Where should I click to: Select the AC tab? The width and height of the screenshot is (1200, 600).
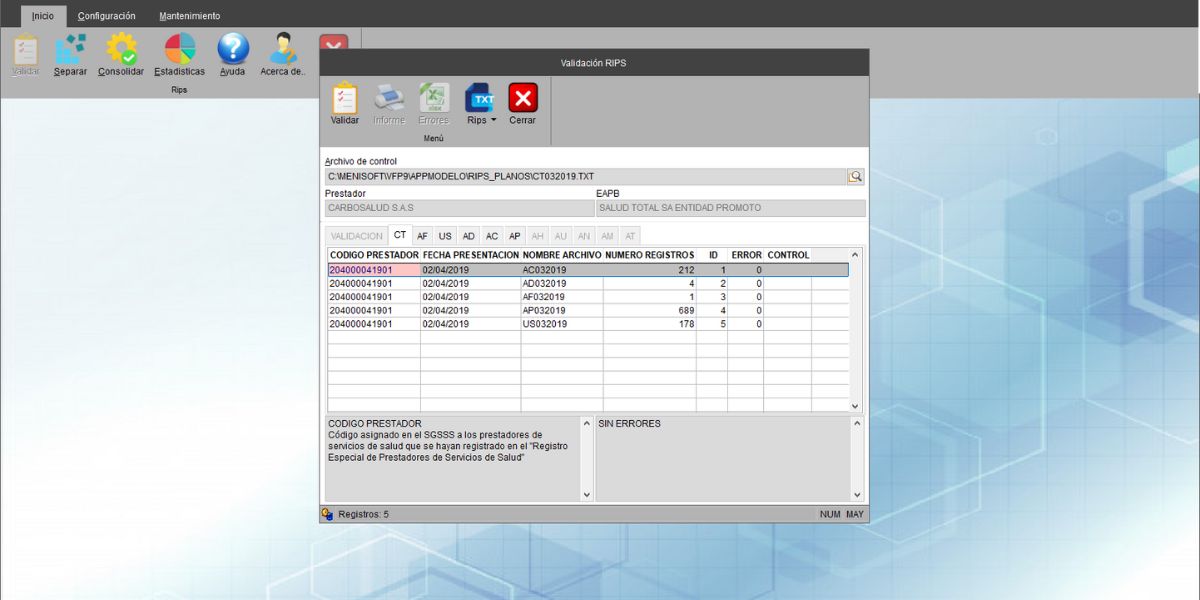(491, 236)
